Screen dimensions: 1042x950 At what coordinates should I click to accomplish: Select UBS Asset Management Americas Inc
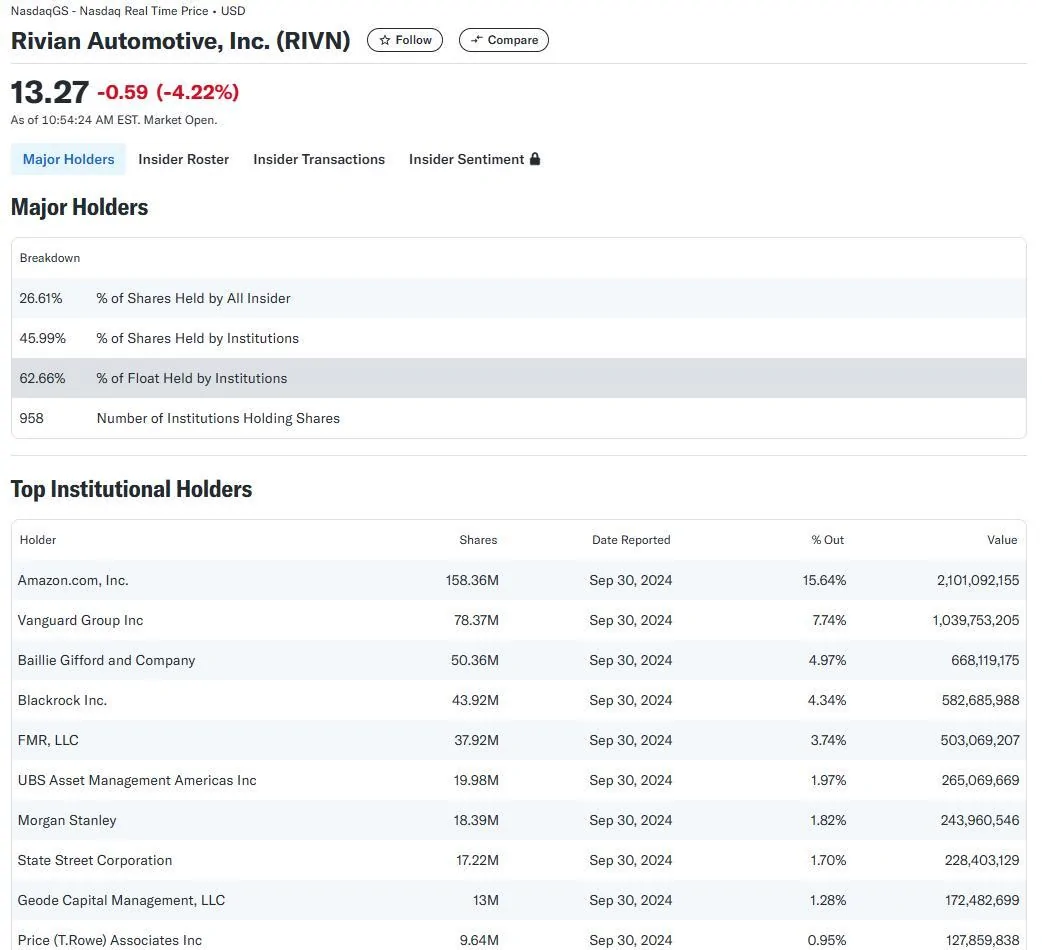(137, 780)
